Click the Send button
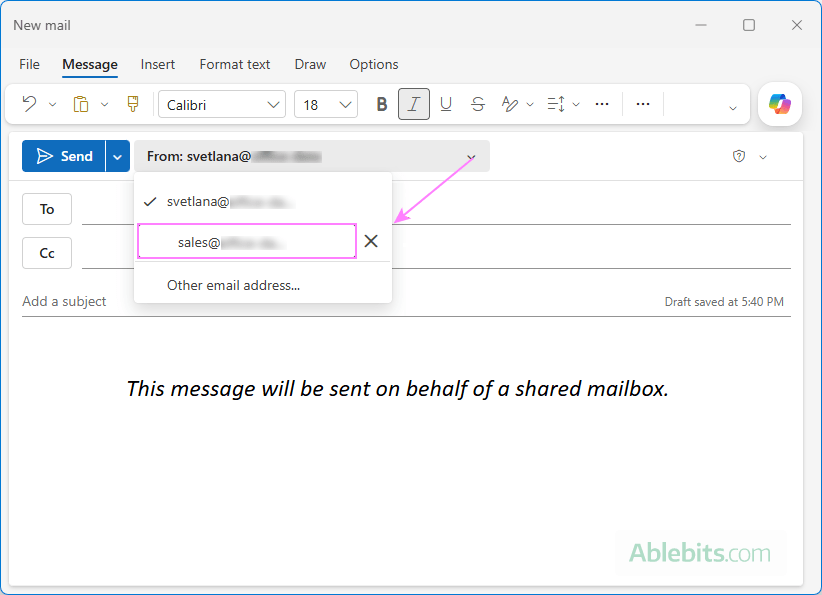This screenshot has width=822, height=595. (x=63, y=156)
